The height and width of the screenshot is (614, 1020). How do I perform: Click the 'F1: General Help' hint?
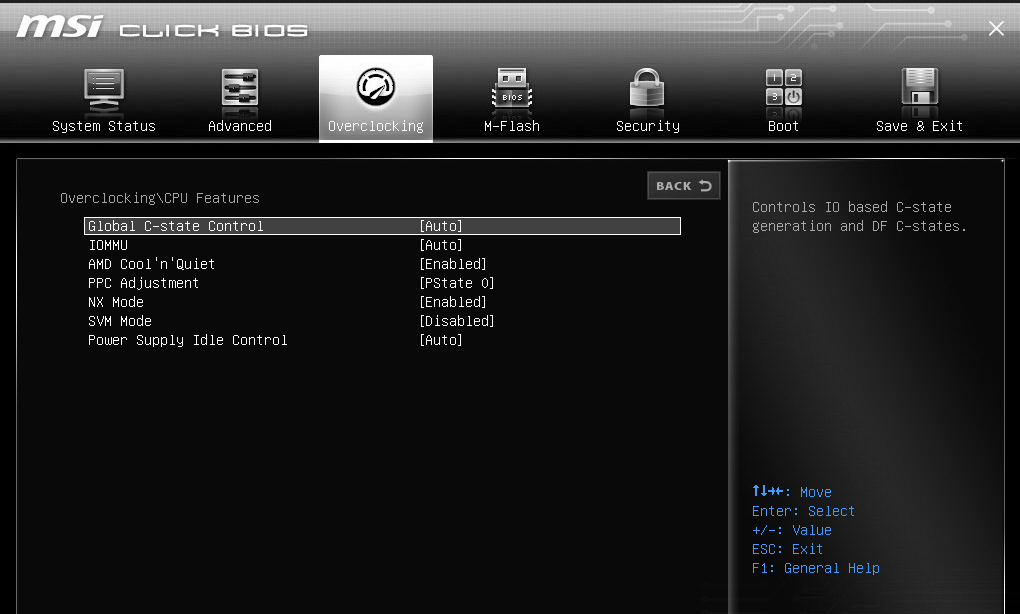pyautogui.click(x=816, y=568)
